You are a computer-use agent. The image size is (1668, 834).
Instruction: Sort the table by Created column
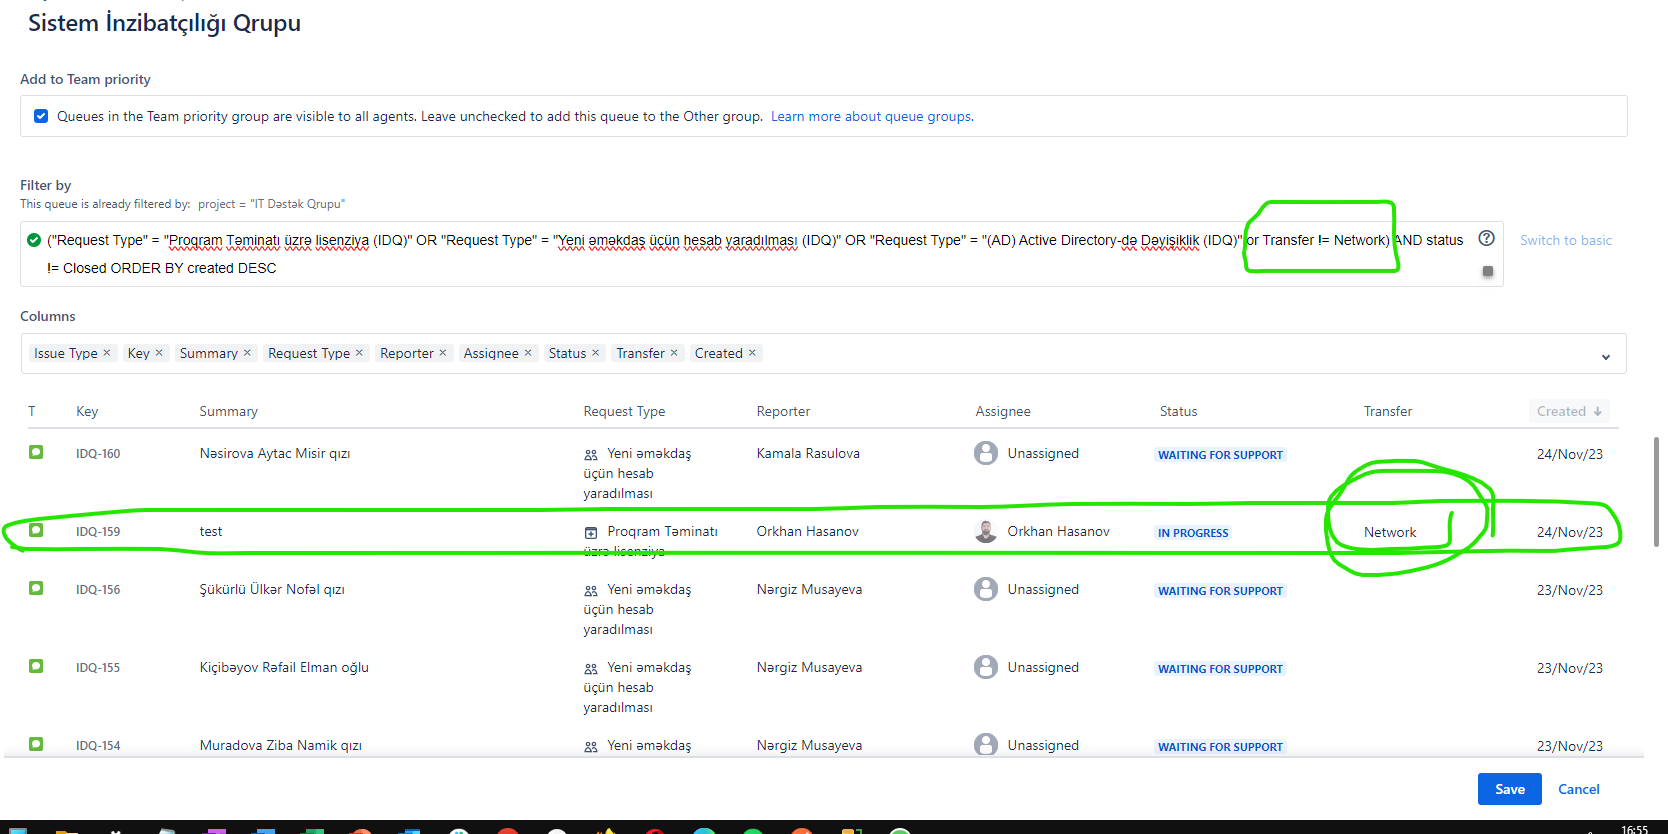point(1569,411)
